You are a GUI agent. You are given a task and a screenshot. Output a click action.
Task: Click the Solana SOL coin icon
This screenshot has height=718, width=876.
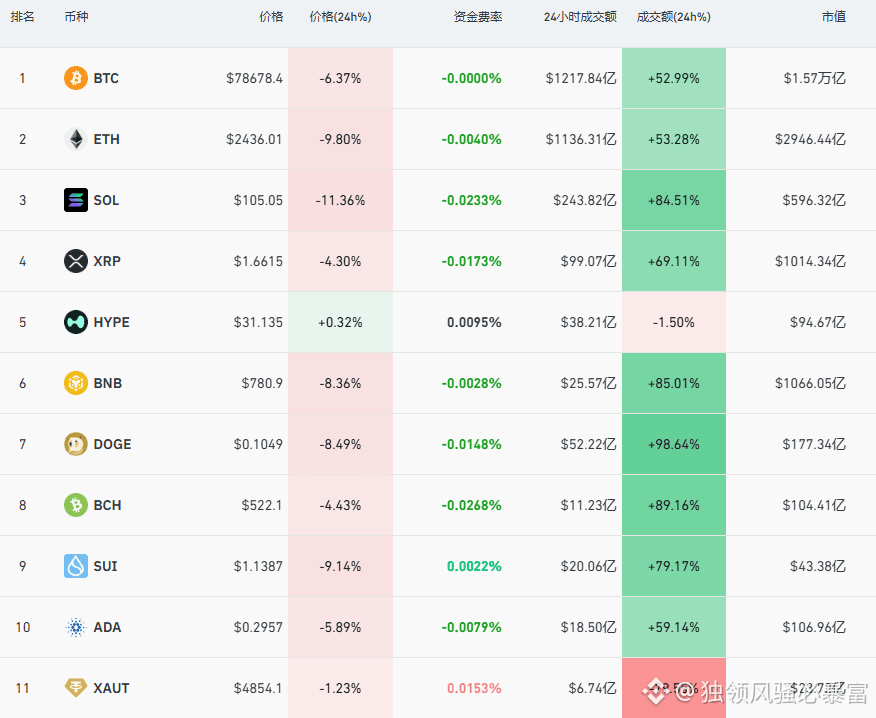[76, 200]
